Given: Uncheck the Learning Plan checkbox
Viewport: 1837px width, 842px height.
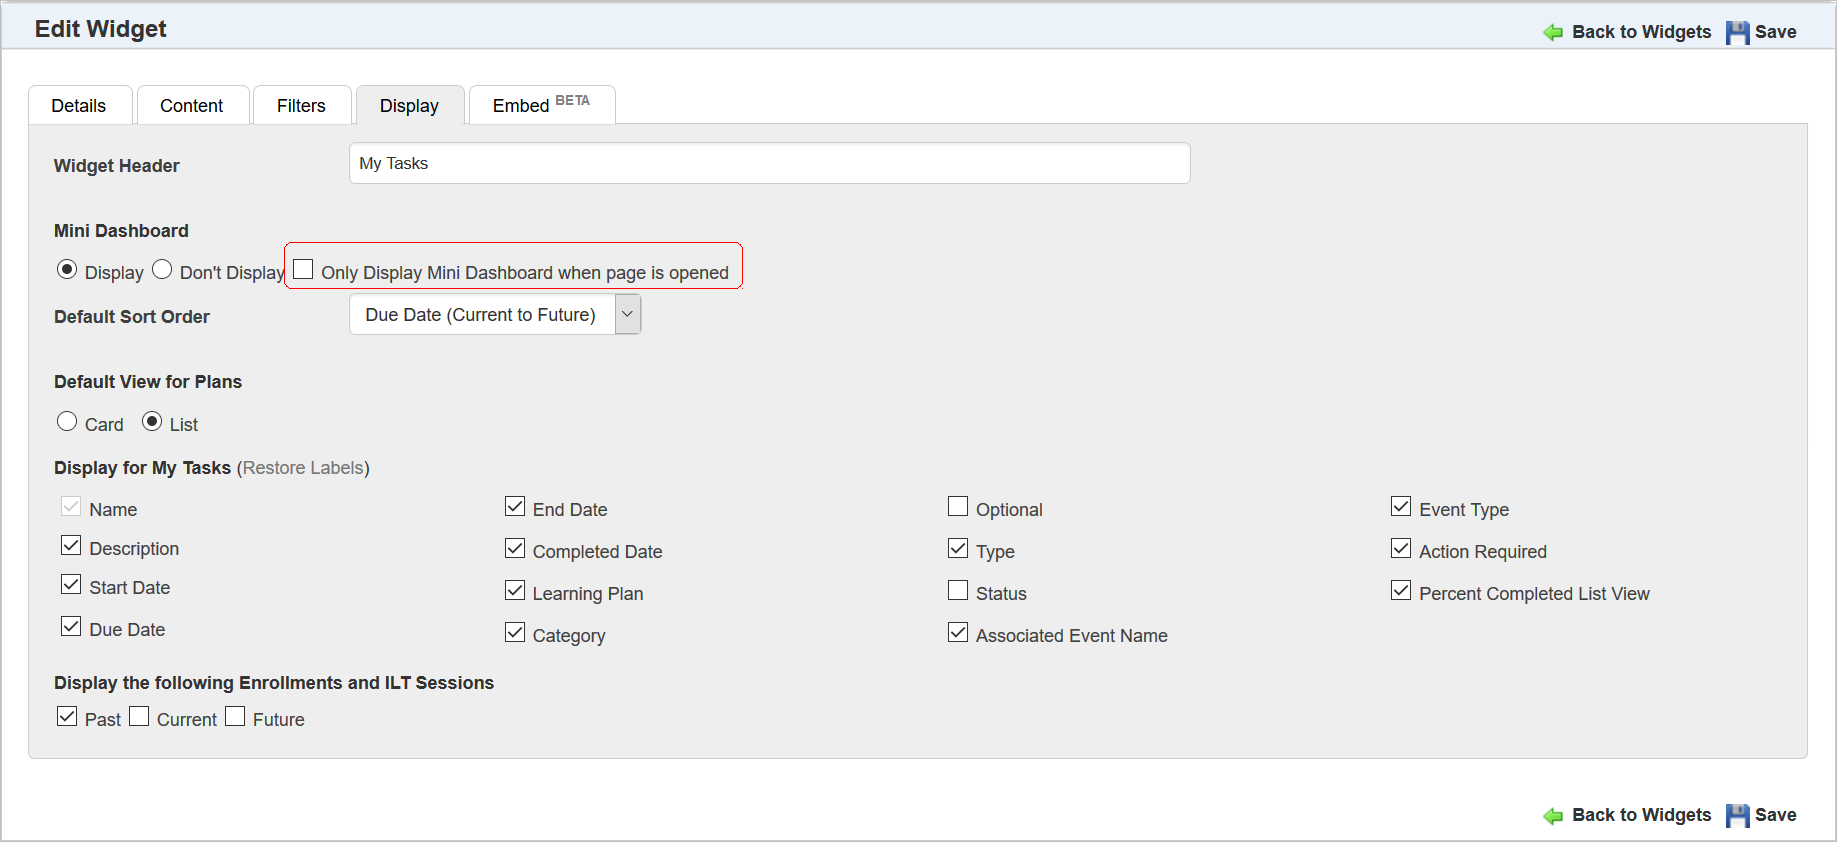Looking at the screenshot, I should tap(515, 591).
